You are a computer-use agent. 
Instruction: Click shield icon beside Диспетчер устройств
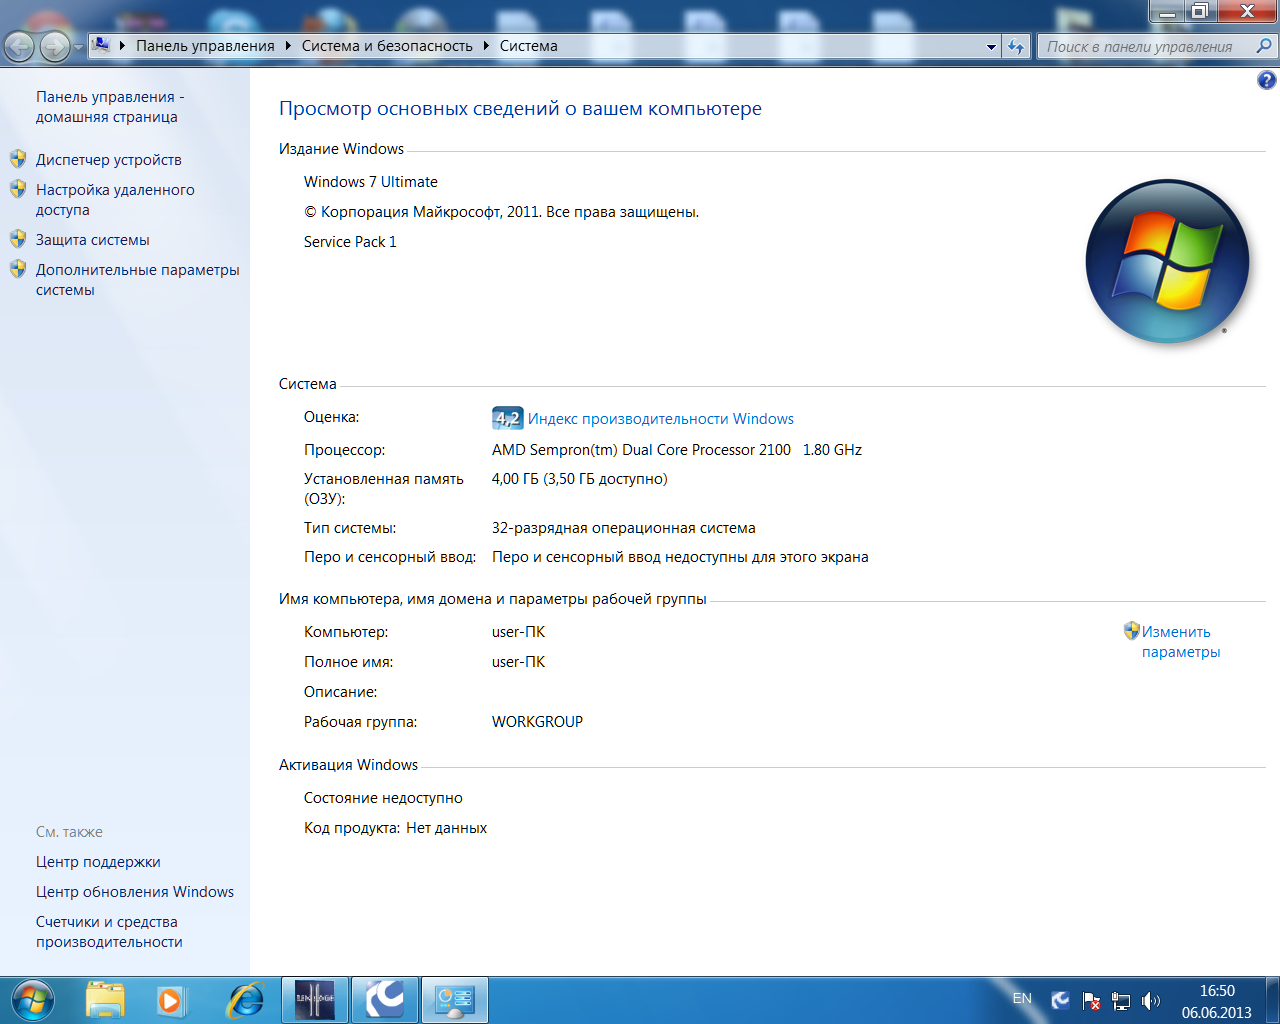(x=18, y=159)
